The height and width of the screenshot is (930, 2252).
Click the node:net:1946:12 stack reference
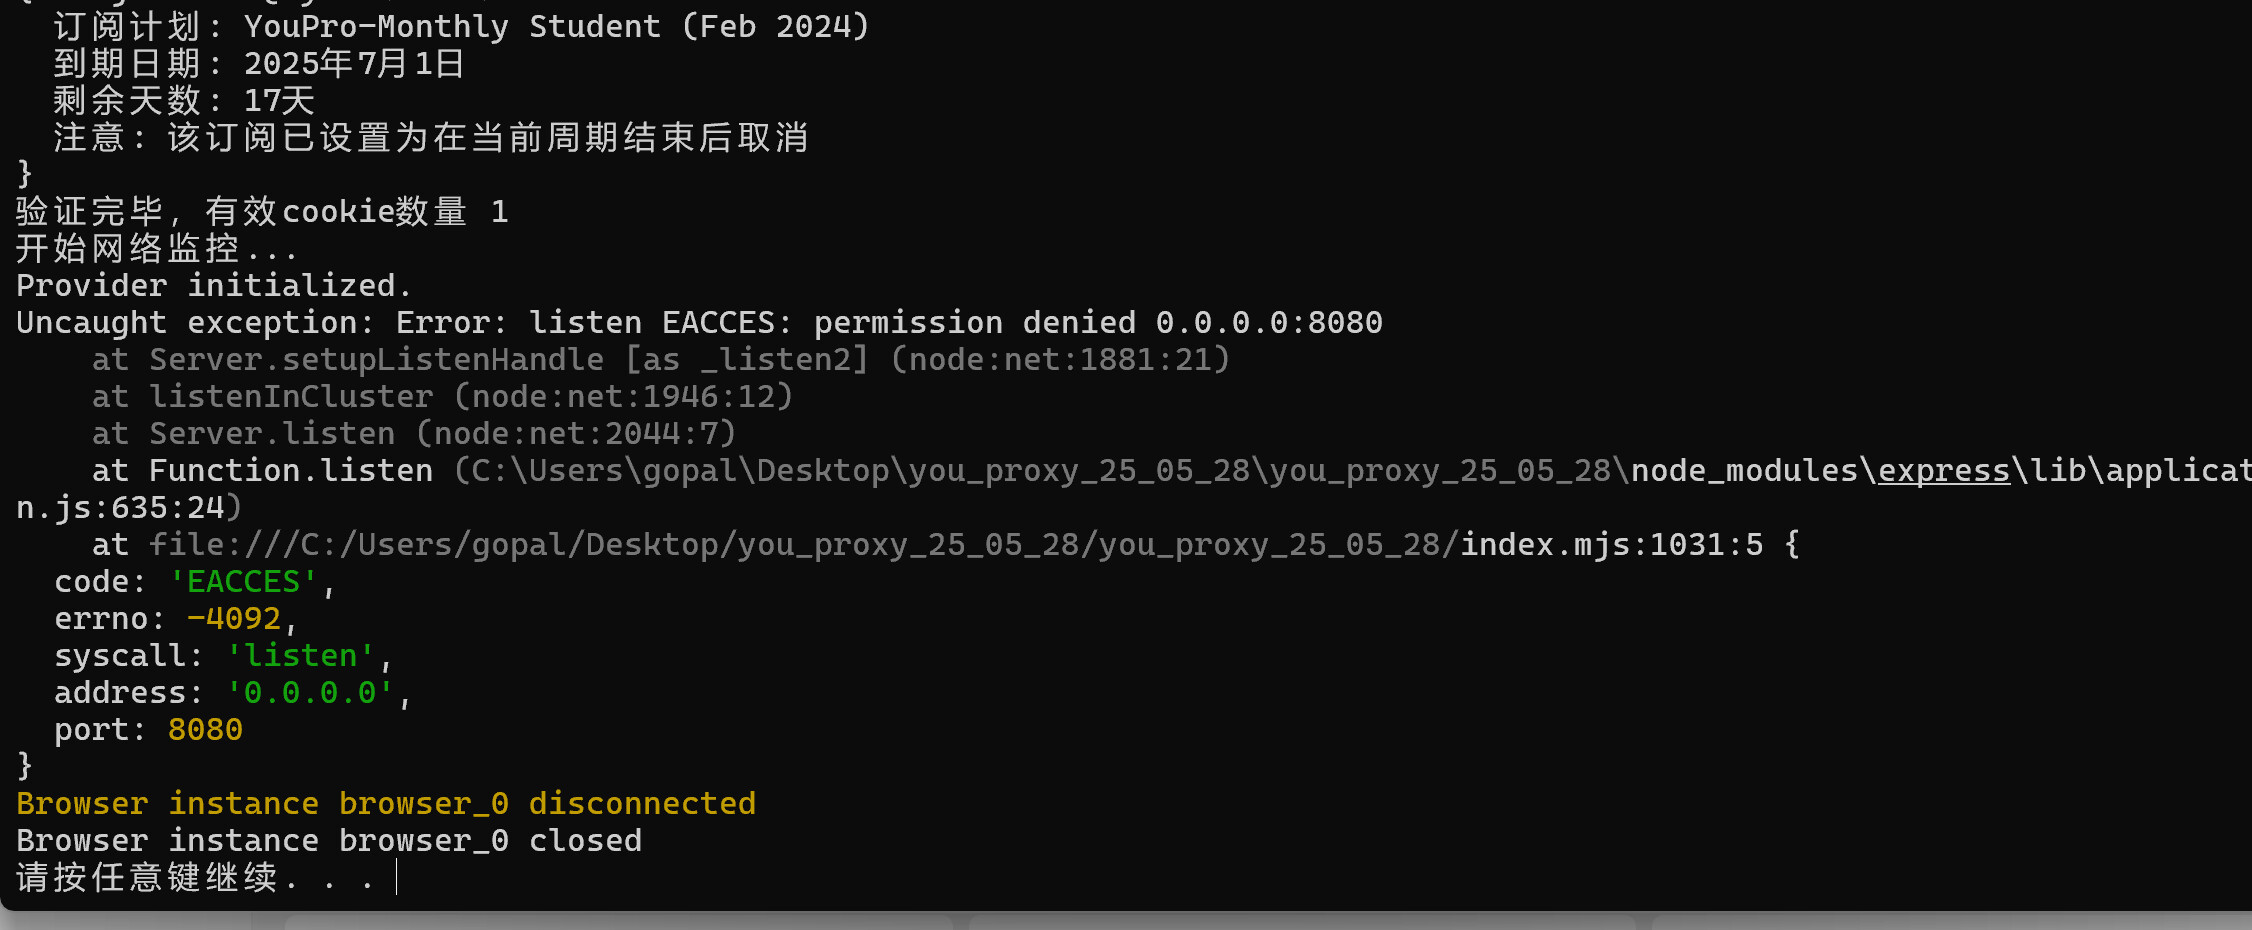pos(623,397)
